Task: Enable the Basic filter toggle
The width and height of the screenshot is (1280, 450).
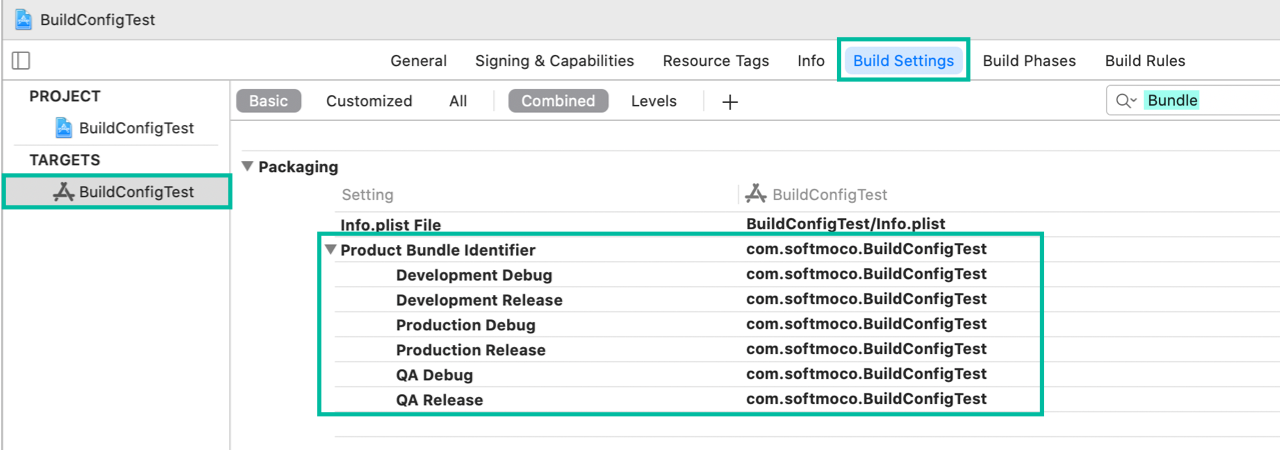Action: tap(268, 101)
